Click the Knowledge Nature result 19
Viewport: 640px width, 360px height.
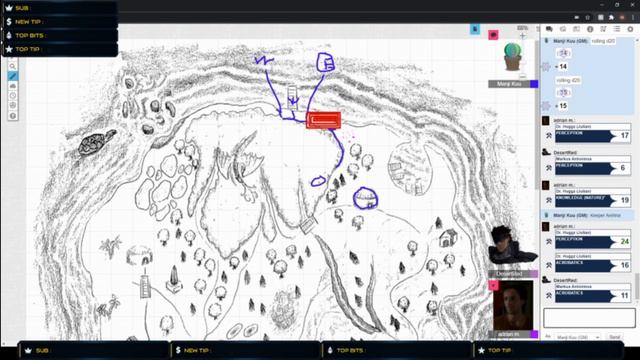pos(624,200)
